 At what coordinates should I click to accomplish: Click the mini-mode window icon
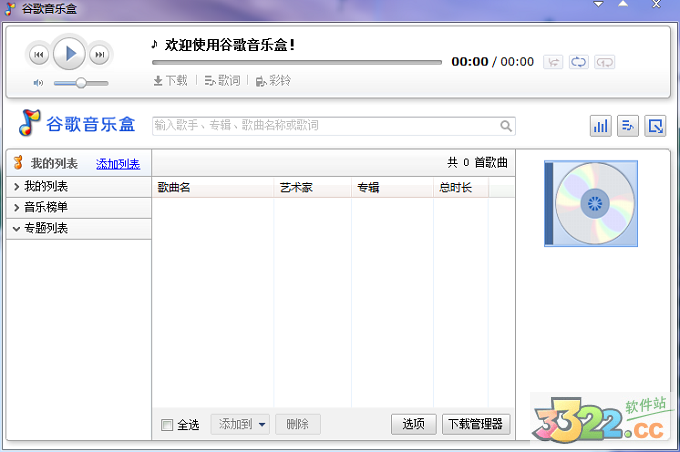point(655,126)
